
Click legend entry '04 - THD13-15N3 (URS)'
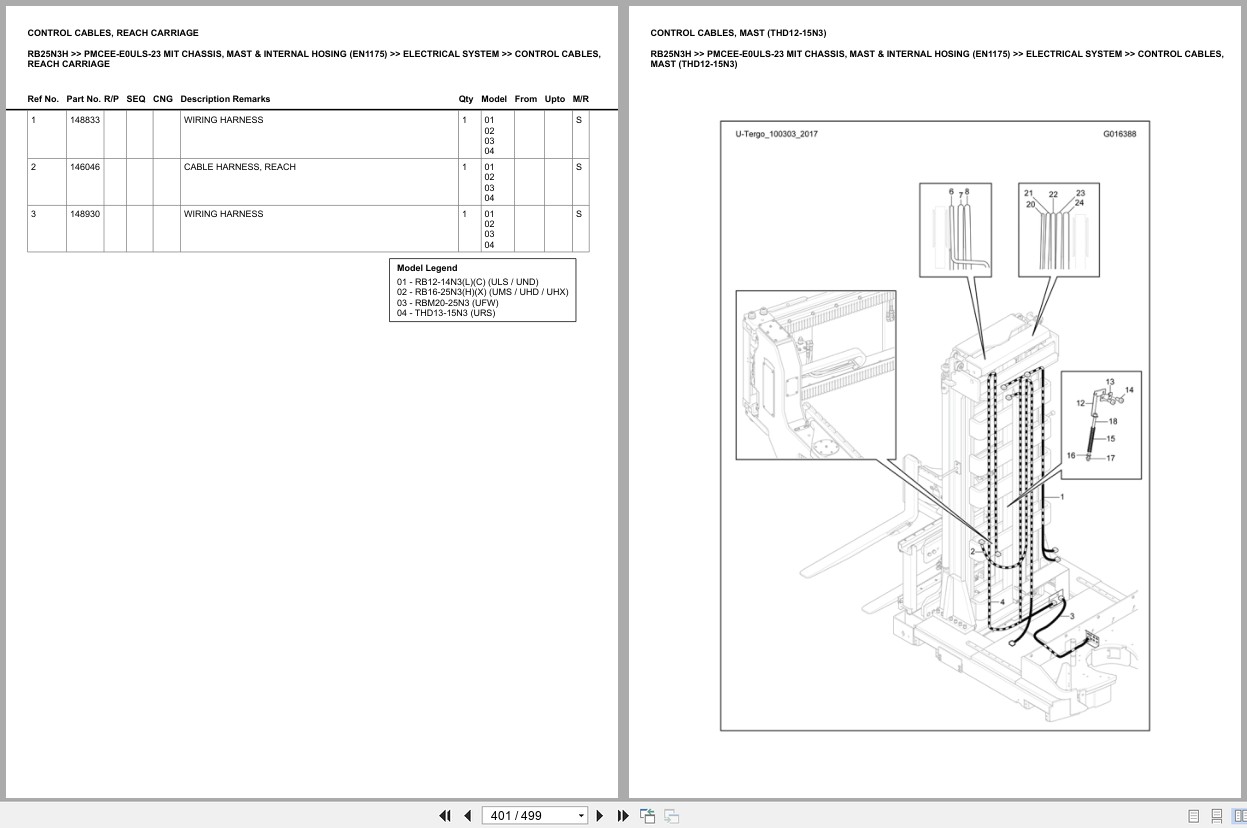click(x=445, y=313)
